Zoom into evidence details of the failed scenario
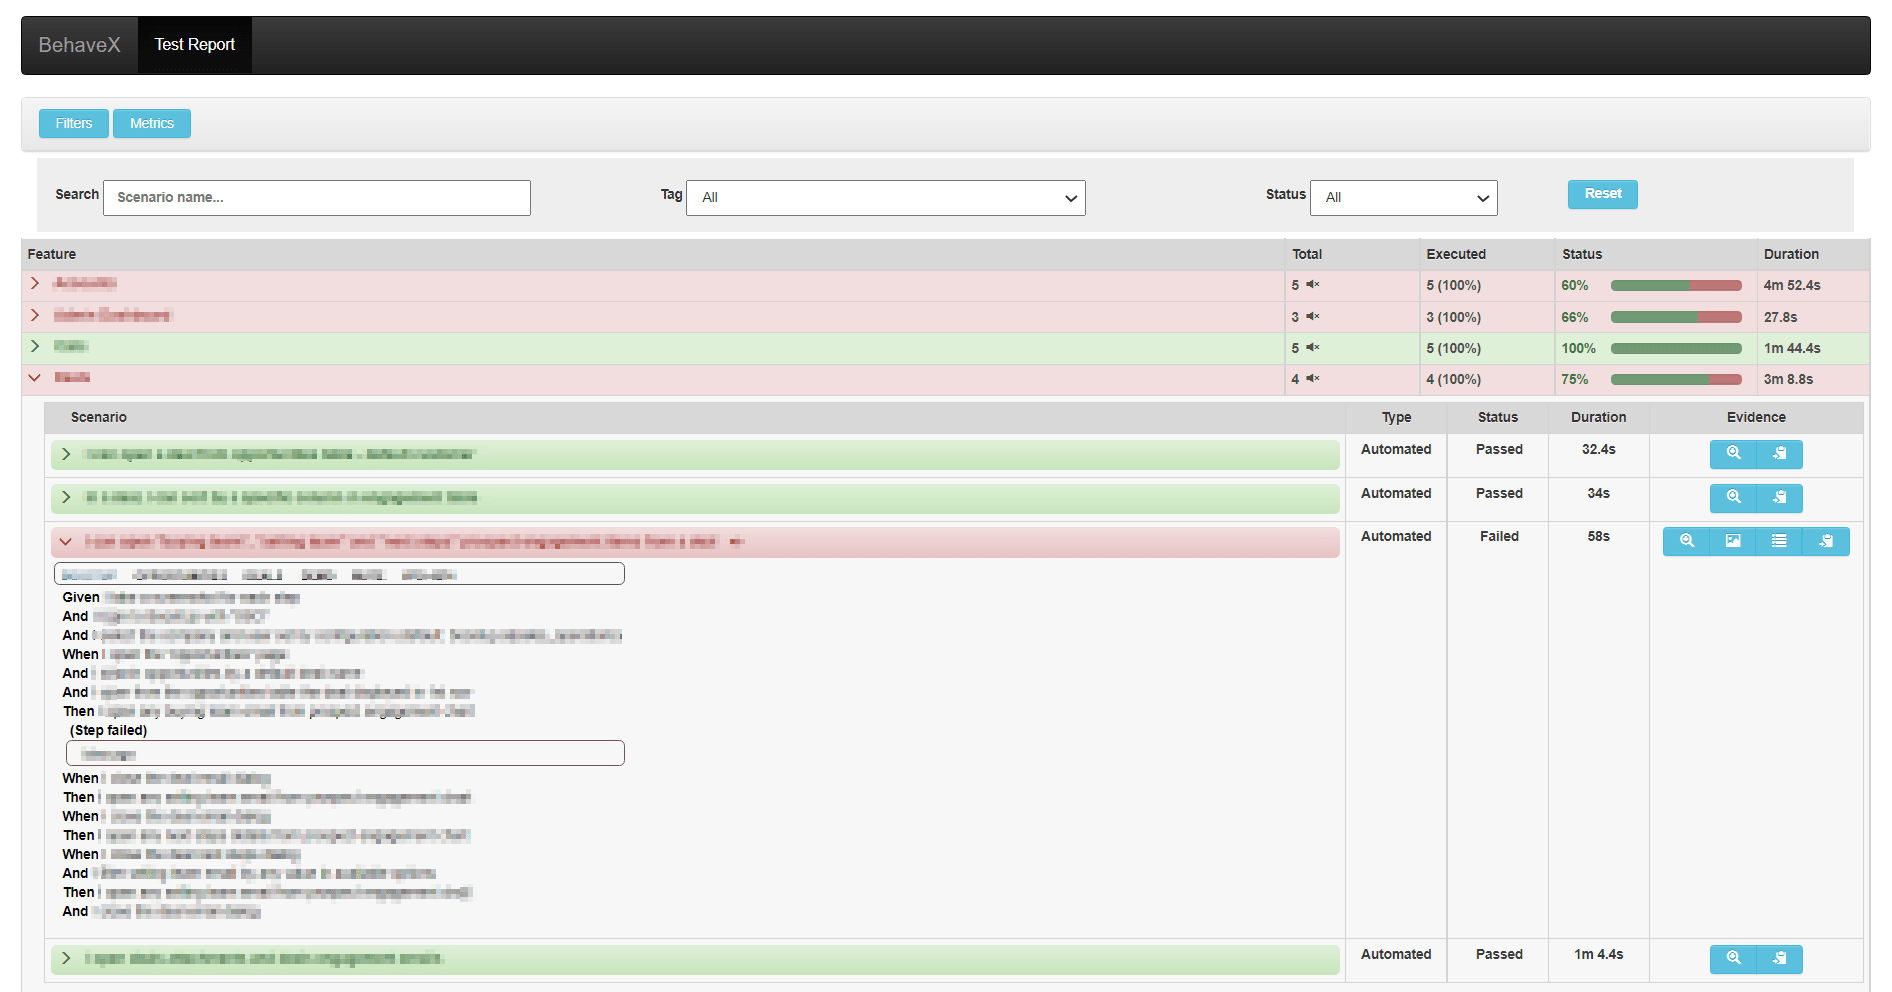 coord(1687,541)
